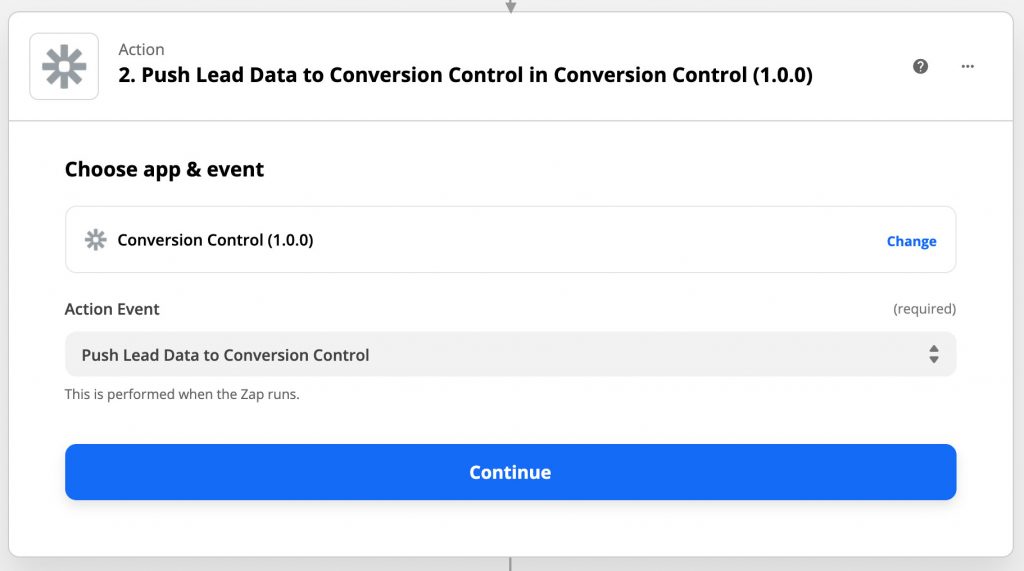1024x571 pixels.
Task: Select the "Push Lead Data to Conversion Control" value
Action: point(226,355)
